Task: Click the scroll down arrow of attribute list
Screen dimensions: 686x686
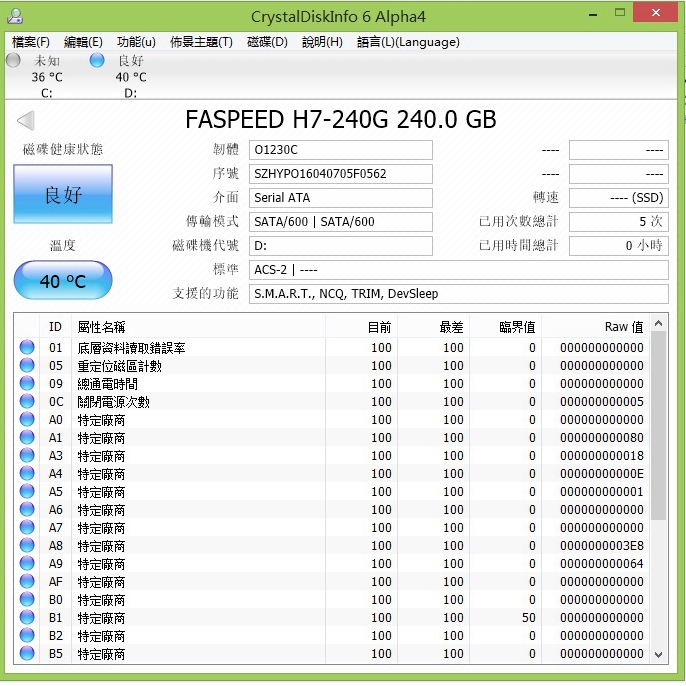Action: point(658,655)
